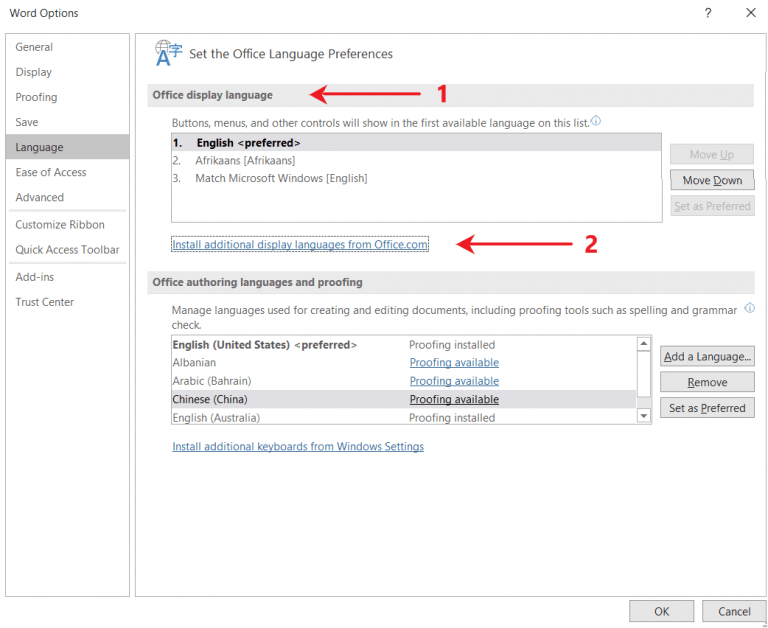
Task: Click the scroll down arrow in authoring languages list
Action: pos(644,416)
